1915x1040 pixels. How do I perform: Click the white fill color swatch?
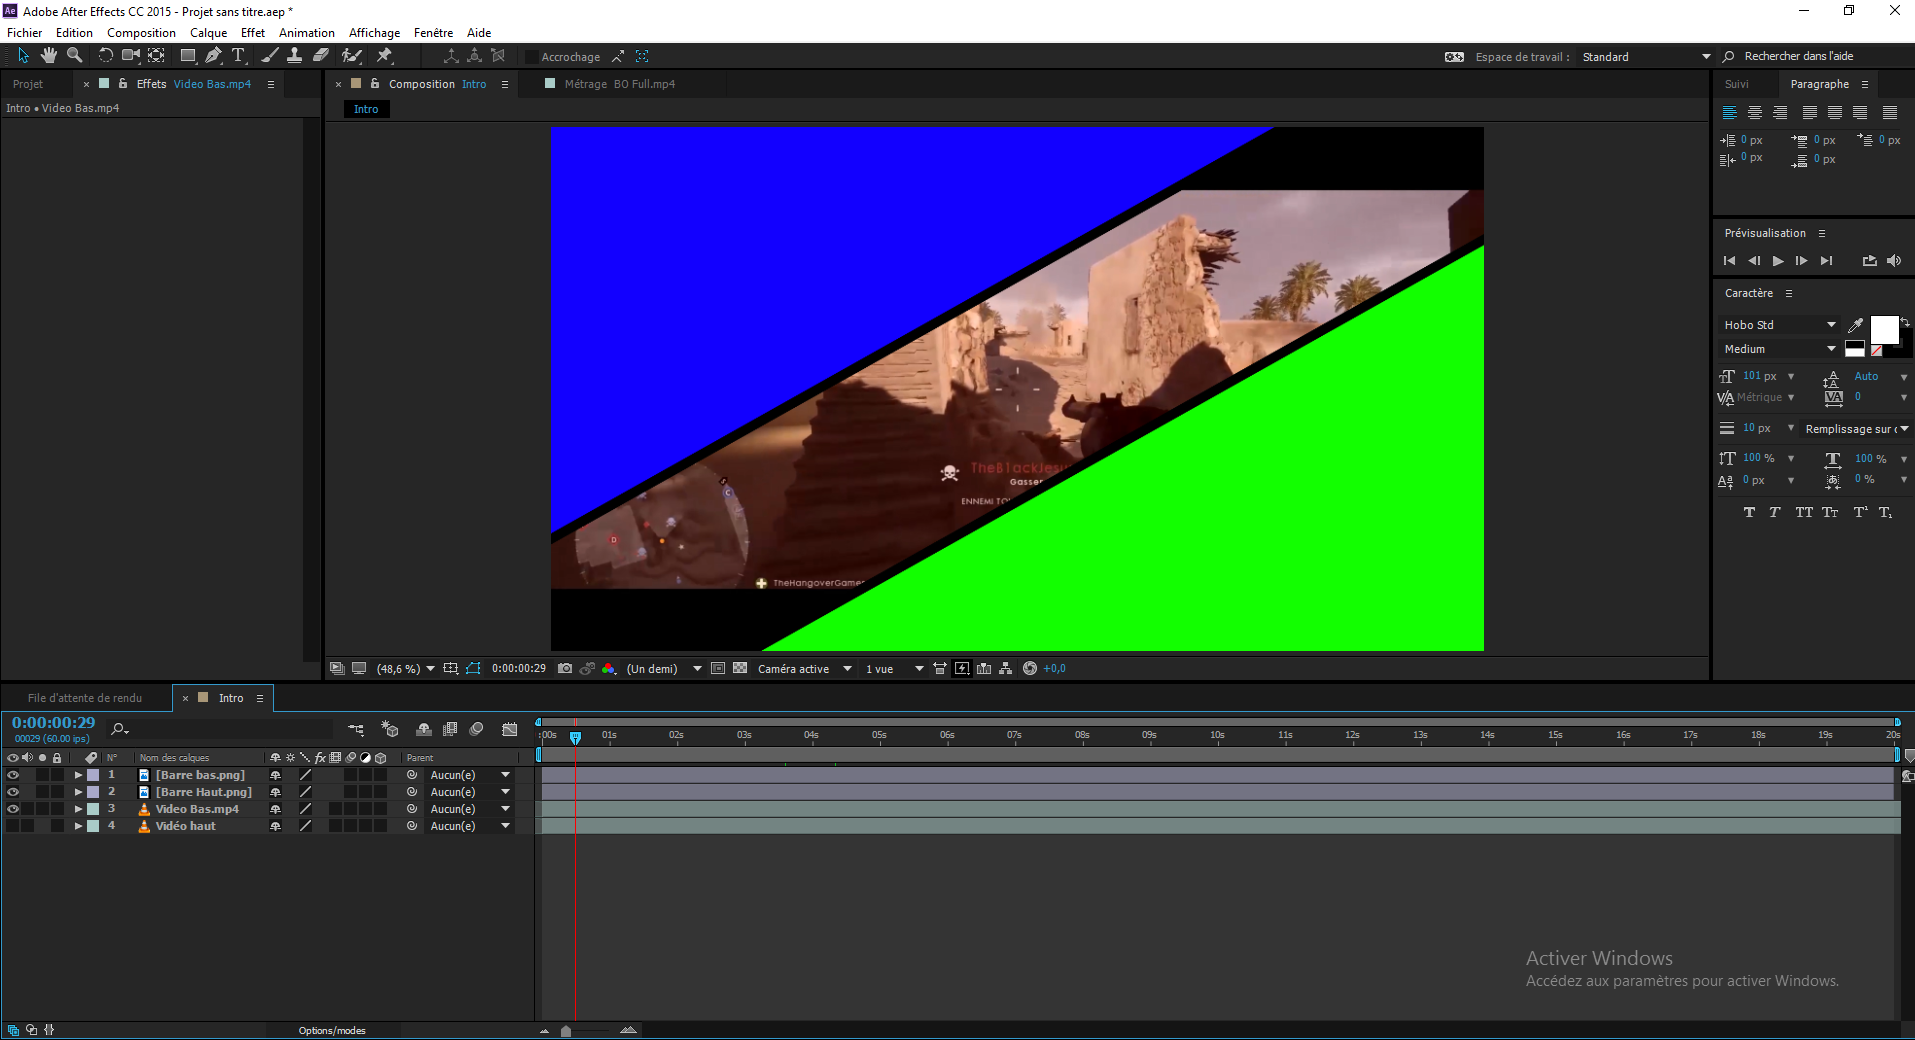click(1884, 329)
